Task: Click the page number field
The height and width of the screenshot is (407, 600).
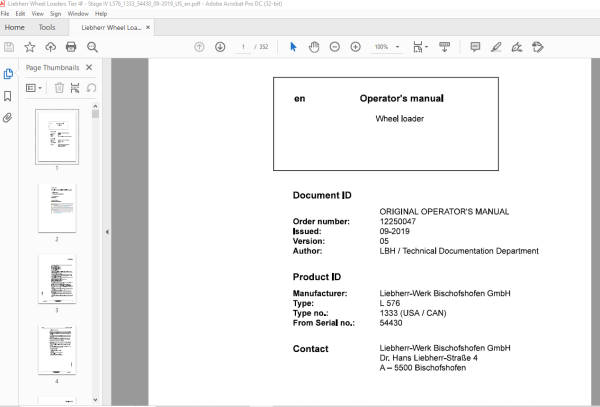Action: pos(243,47)
